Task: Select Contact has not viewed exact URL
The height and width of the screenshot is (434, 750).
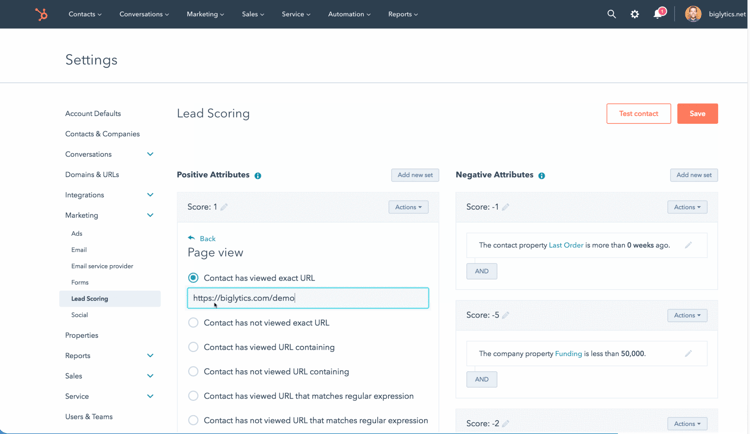Action: click(193, 323)
